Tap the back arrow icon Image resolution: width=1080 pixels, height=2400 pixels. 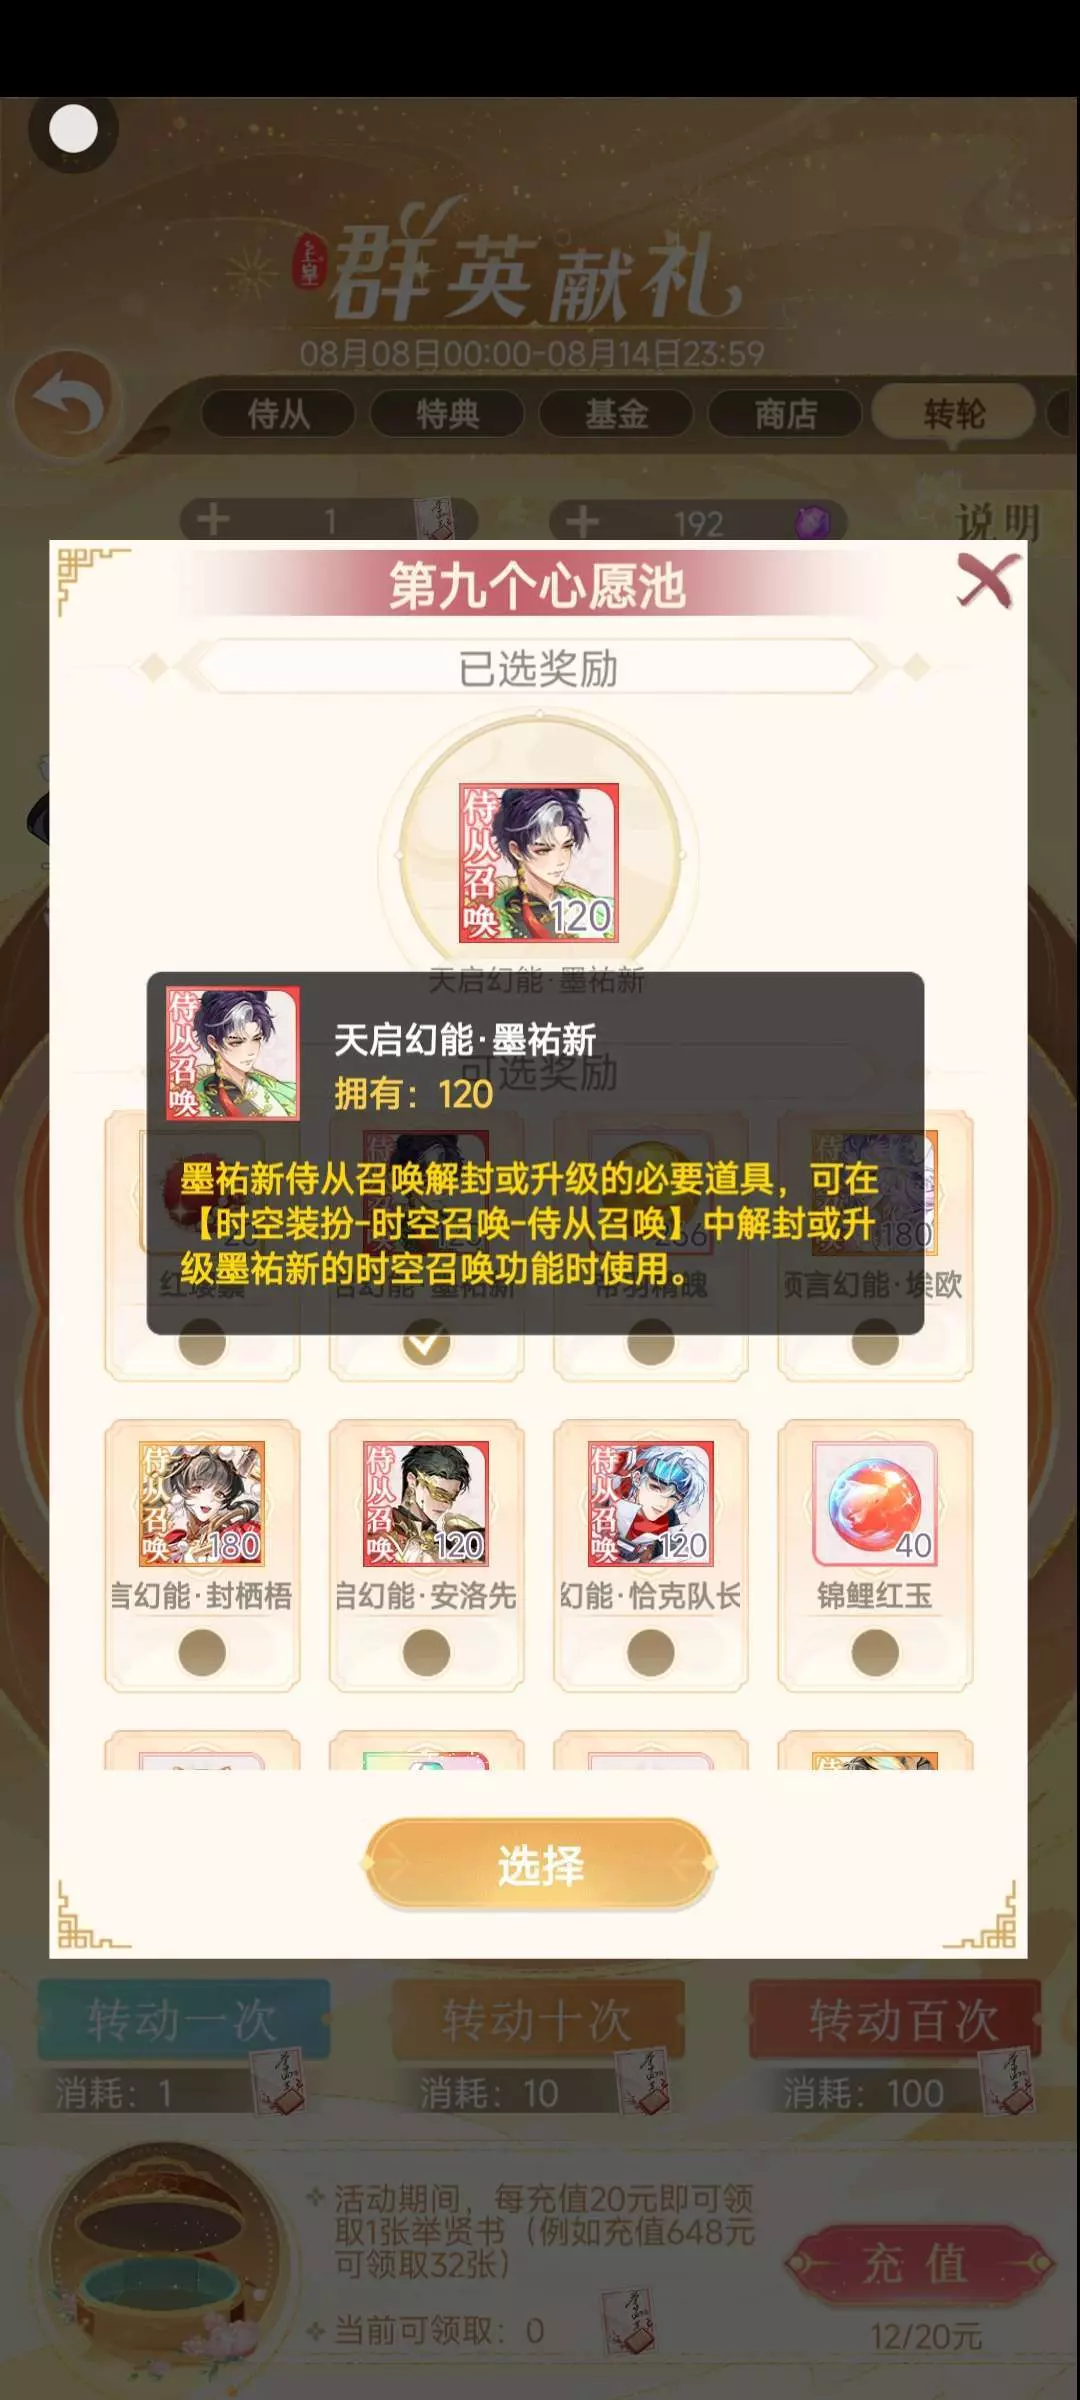(x=68, y=405)
